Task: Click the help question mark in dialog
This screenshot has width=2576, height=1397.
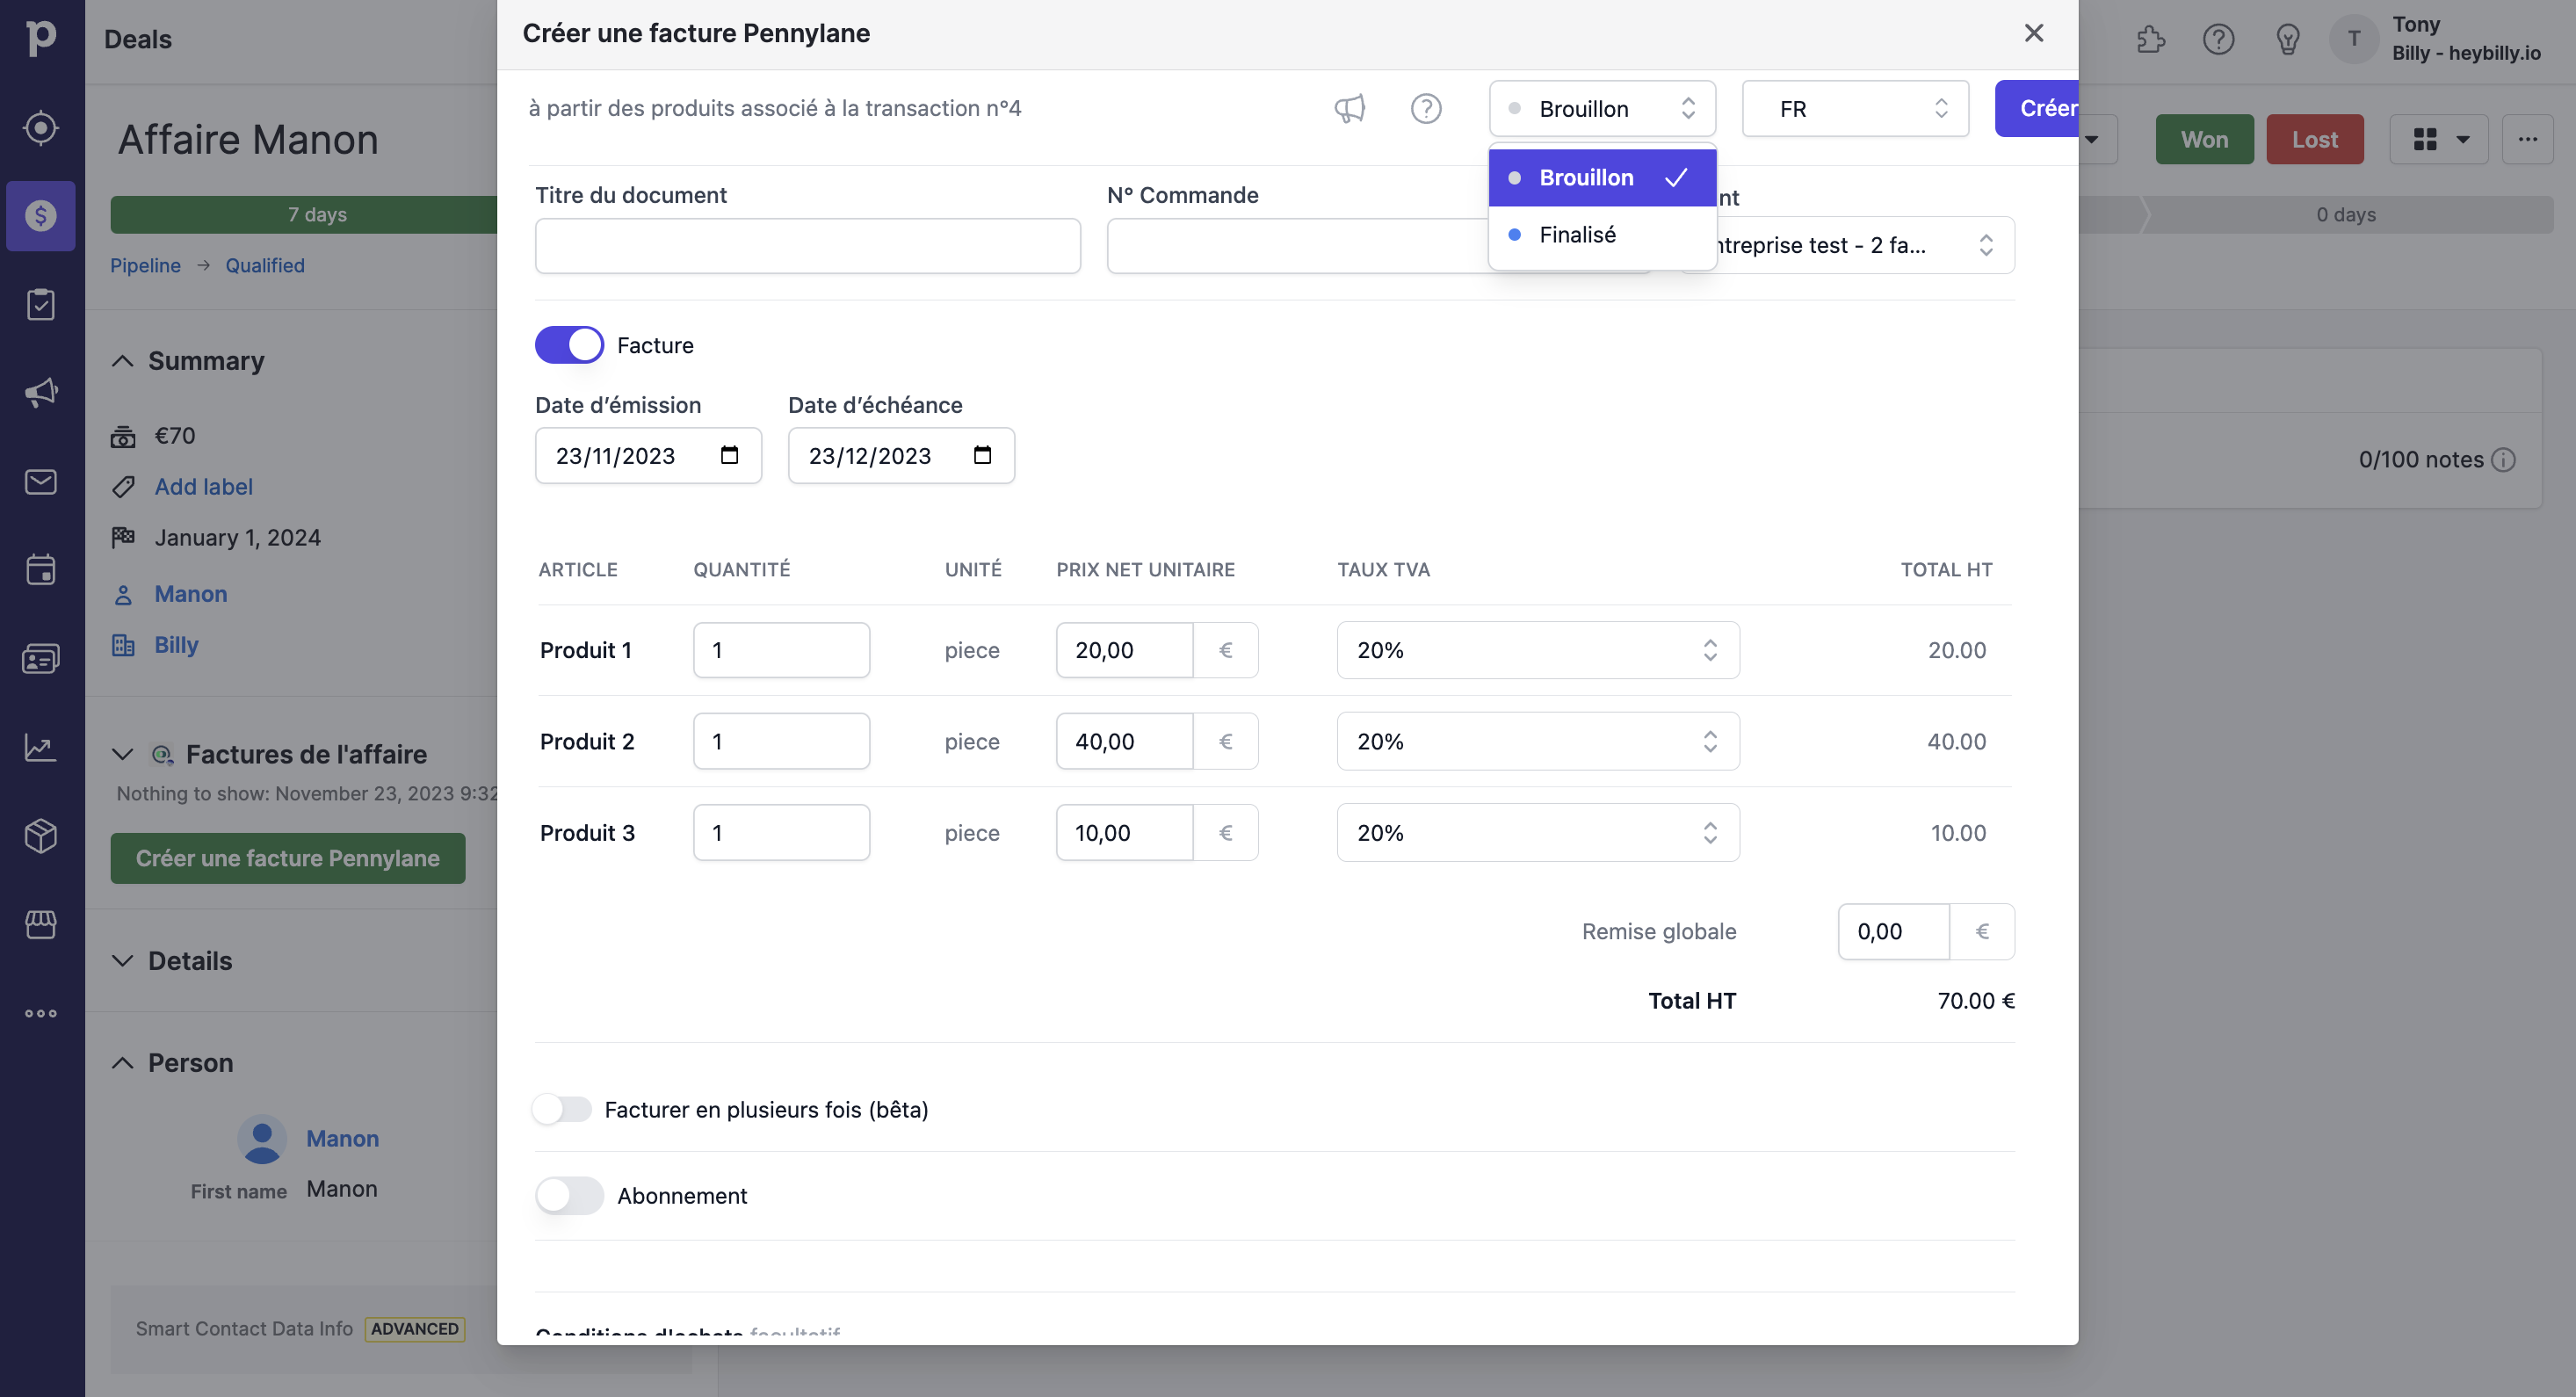Action: point(1426,108)
